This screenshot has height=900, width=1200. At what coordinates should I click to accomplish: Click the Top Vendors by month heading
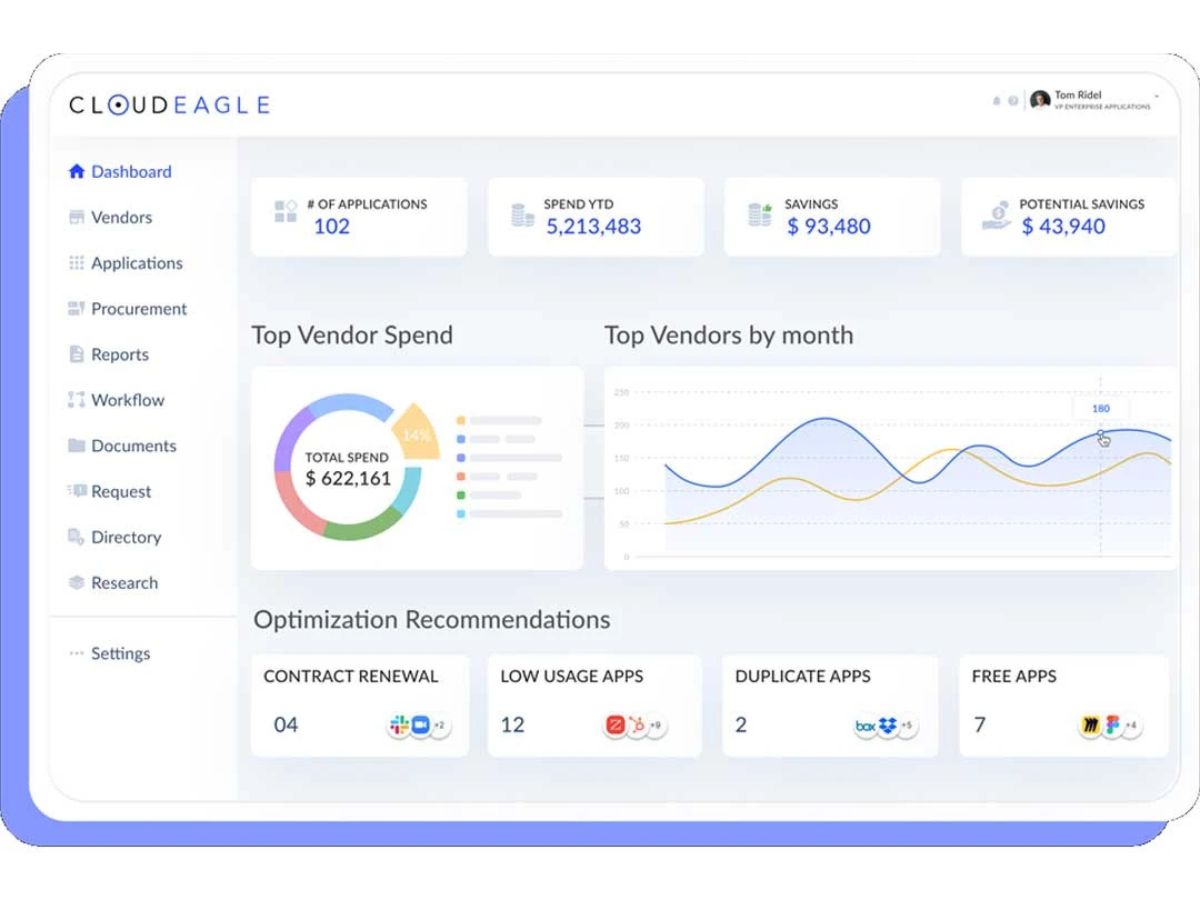coord(729,336)
